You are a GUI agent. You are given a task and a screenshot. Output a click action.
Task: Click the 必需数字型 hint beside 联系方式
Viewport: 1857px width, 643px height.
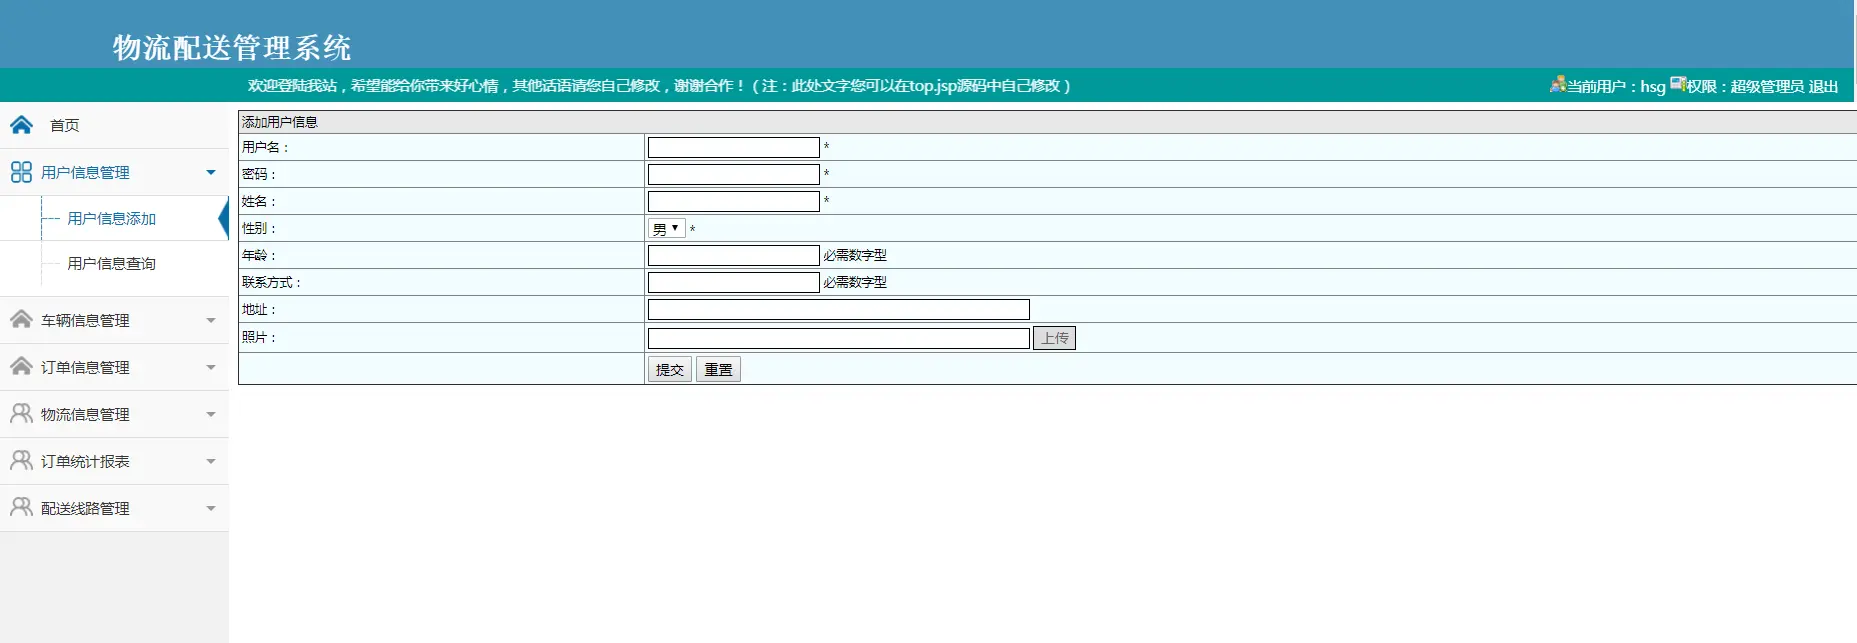pos(855,282)
